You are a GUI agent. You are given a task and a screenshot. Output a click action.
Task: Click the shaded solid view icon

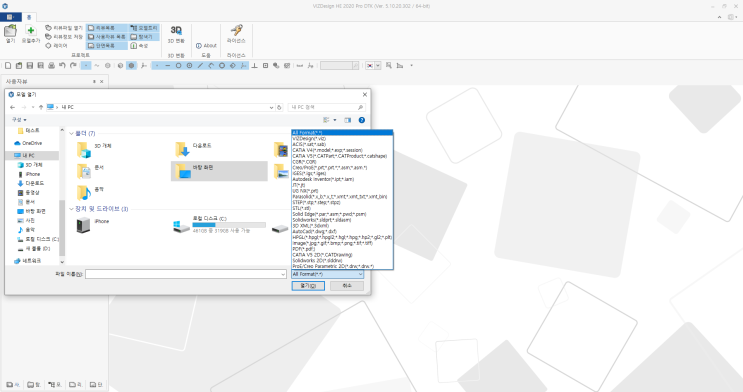[132, 65]
